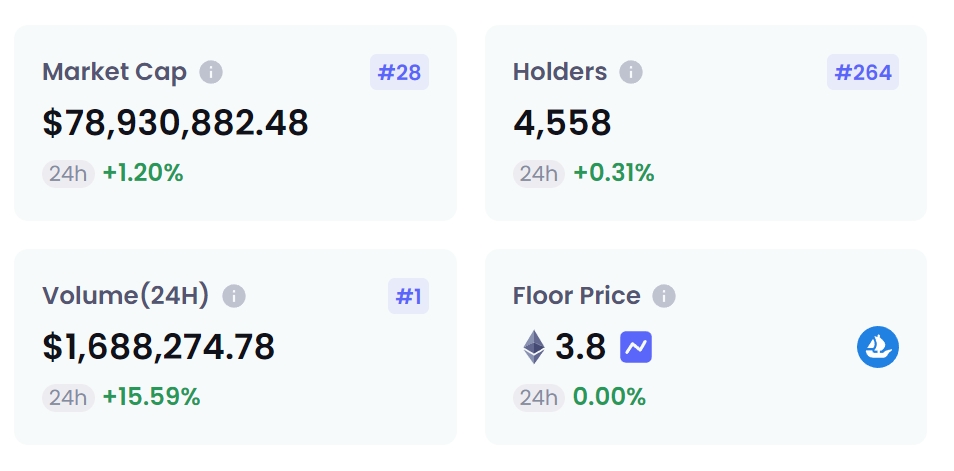
Task: Click the 24h label under Holders
Action: 539,173
